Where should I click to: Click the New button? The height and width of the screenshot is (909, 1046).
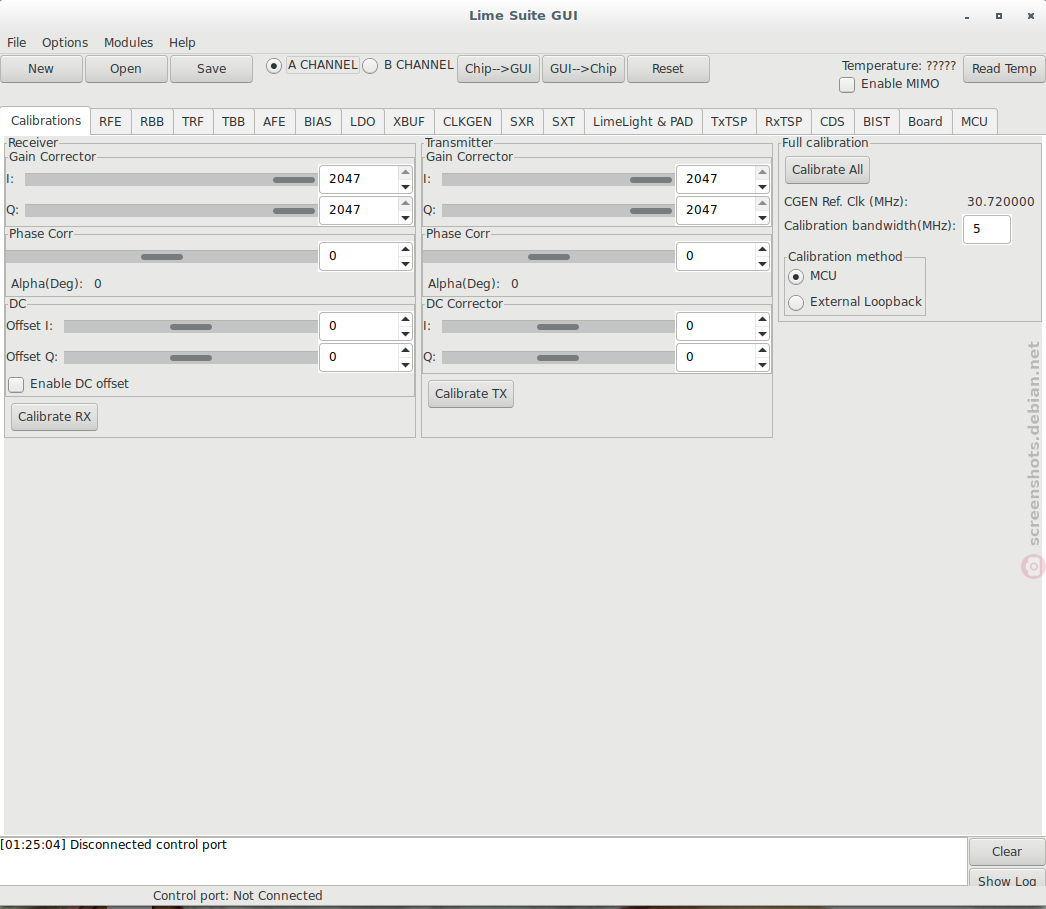pyautogui.click(x=41, y=69)
